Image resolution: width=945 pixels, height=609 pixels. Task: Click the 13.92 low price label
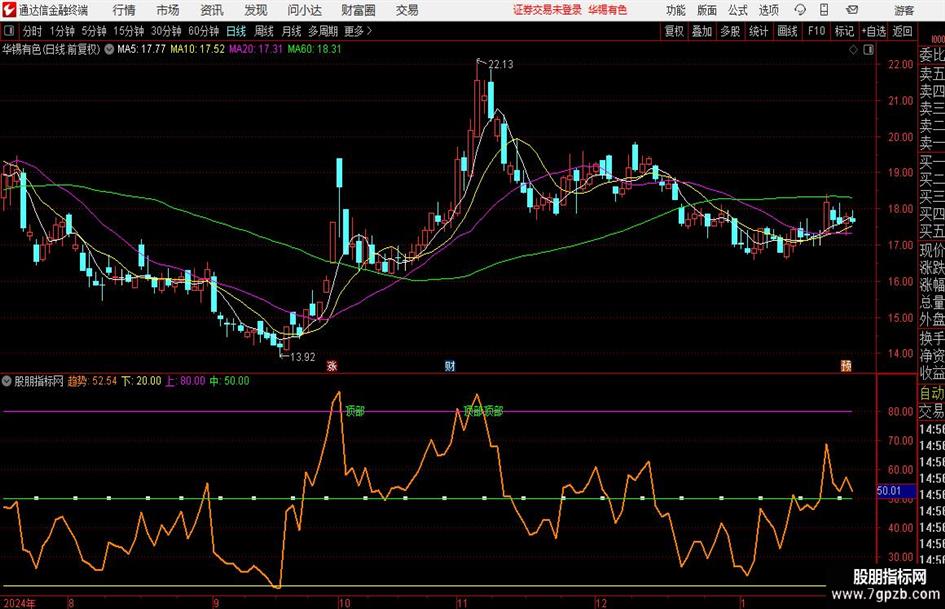(303, 356)
